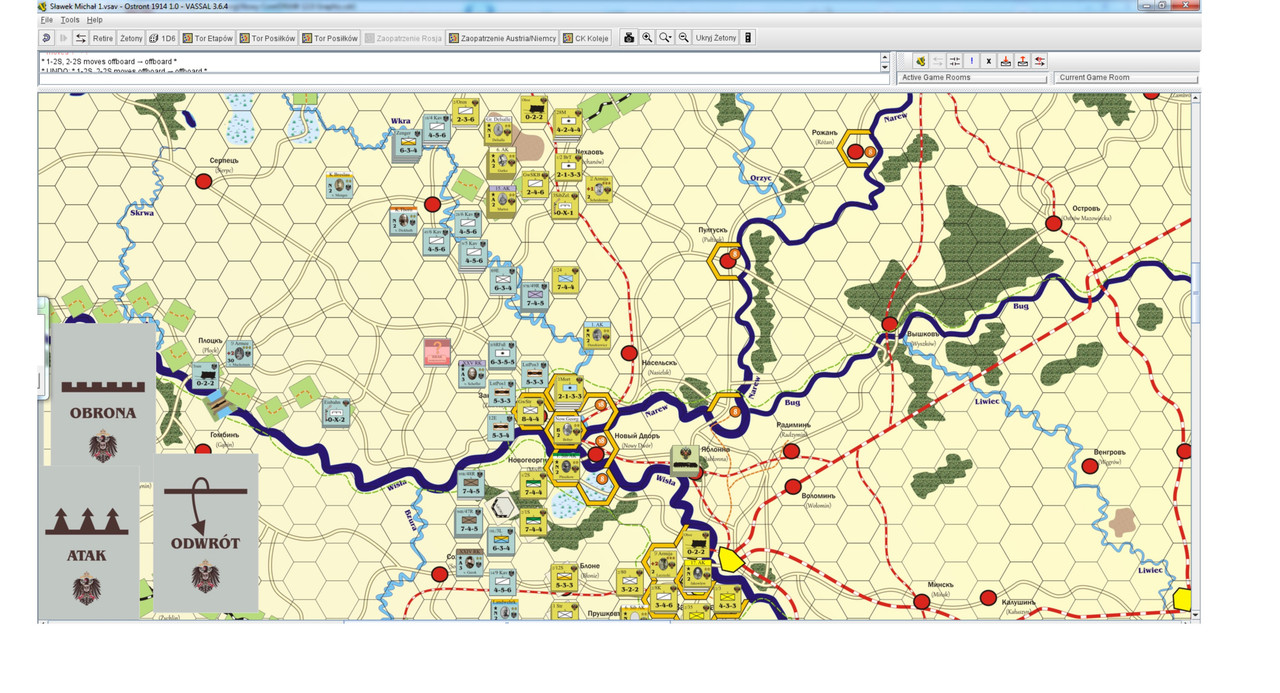Select the yellow 4-2-4-4 counter
The width and height of the screenshot is (1280, 693).
(x=568, y=125)
